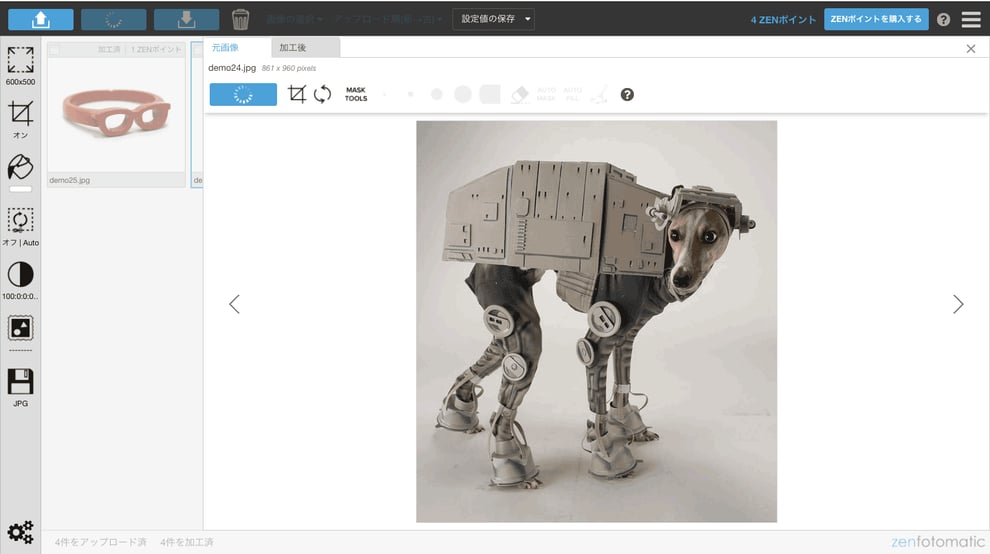
Task: Click the dog AT-AT preview image
Action: coord(596,322)
